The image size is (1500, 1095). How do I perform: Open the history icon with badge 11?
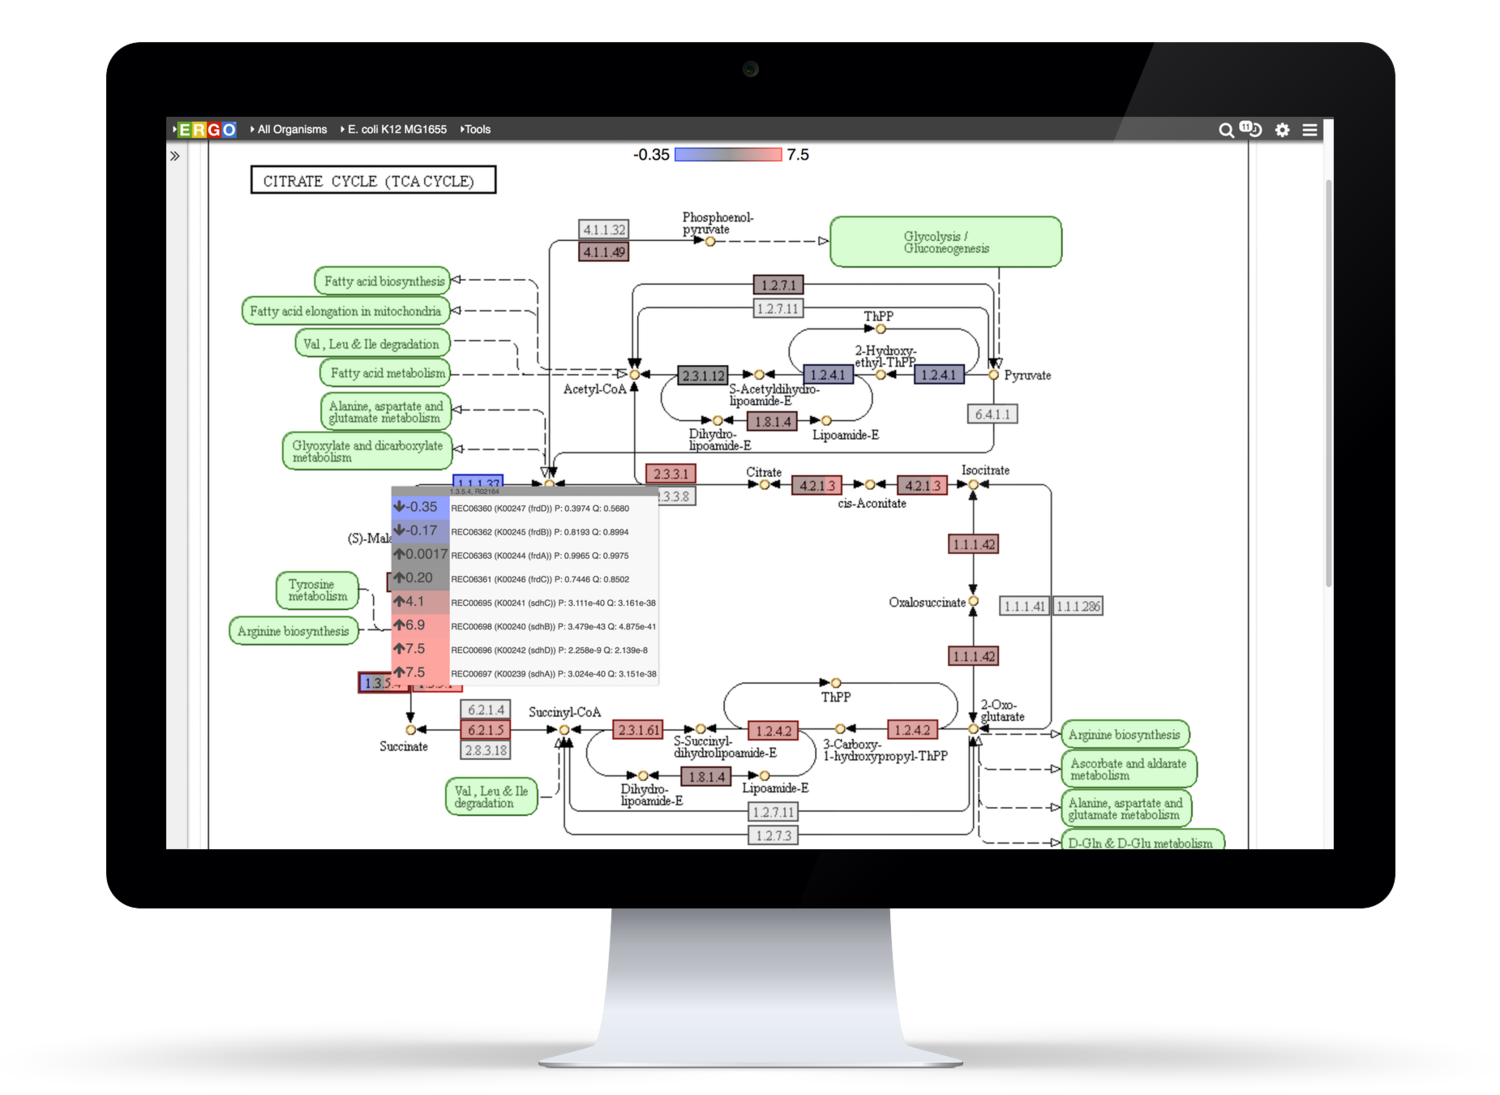pos(1251,129)
